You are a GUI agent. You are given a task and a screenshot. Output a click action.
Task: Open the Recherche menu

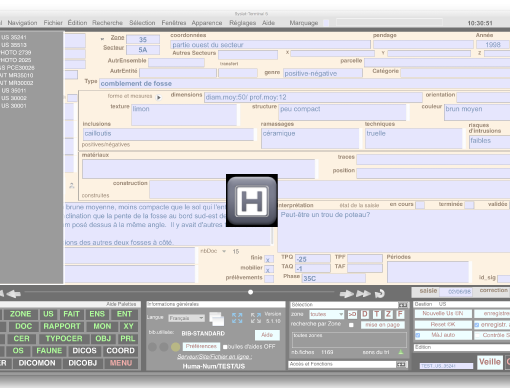107,23
